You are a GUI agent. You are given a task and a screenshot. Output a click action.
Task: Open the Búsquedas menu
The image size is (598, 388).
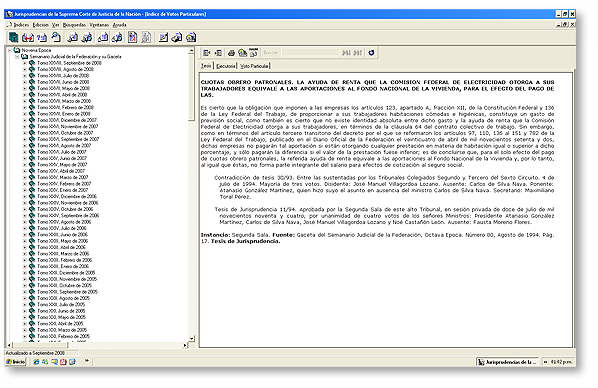(x=74, y=25)
